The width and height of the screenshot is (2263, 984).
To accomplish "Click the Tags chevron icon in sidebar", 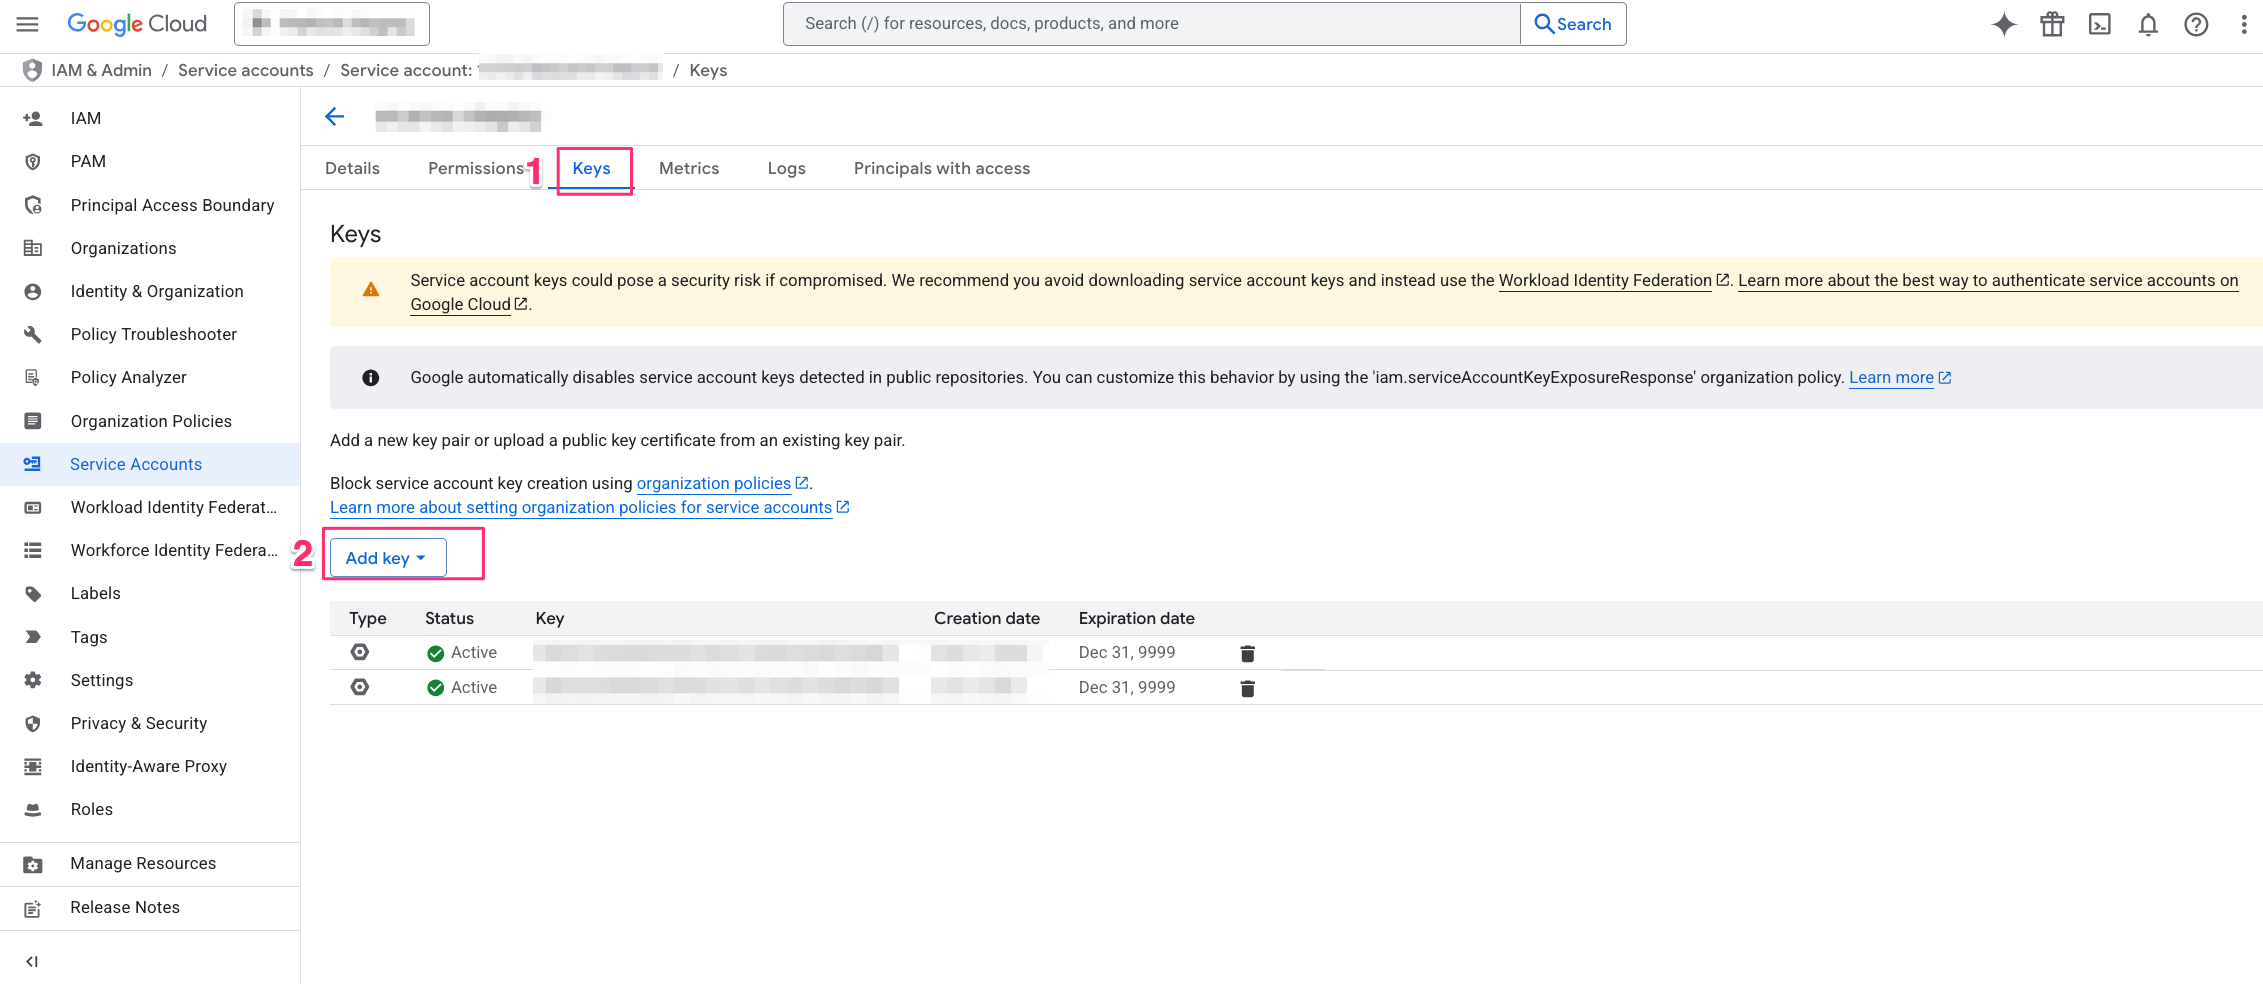I will (33, 637).
